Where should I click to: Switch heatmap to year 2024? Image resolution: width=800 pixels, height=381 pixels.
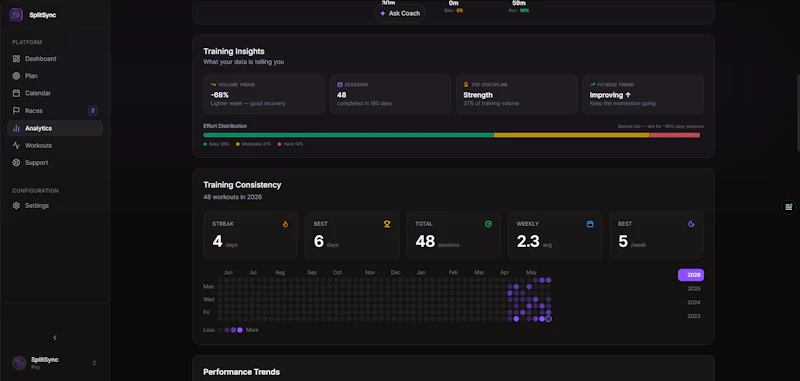(x=693, y=302)
